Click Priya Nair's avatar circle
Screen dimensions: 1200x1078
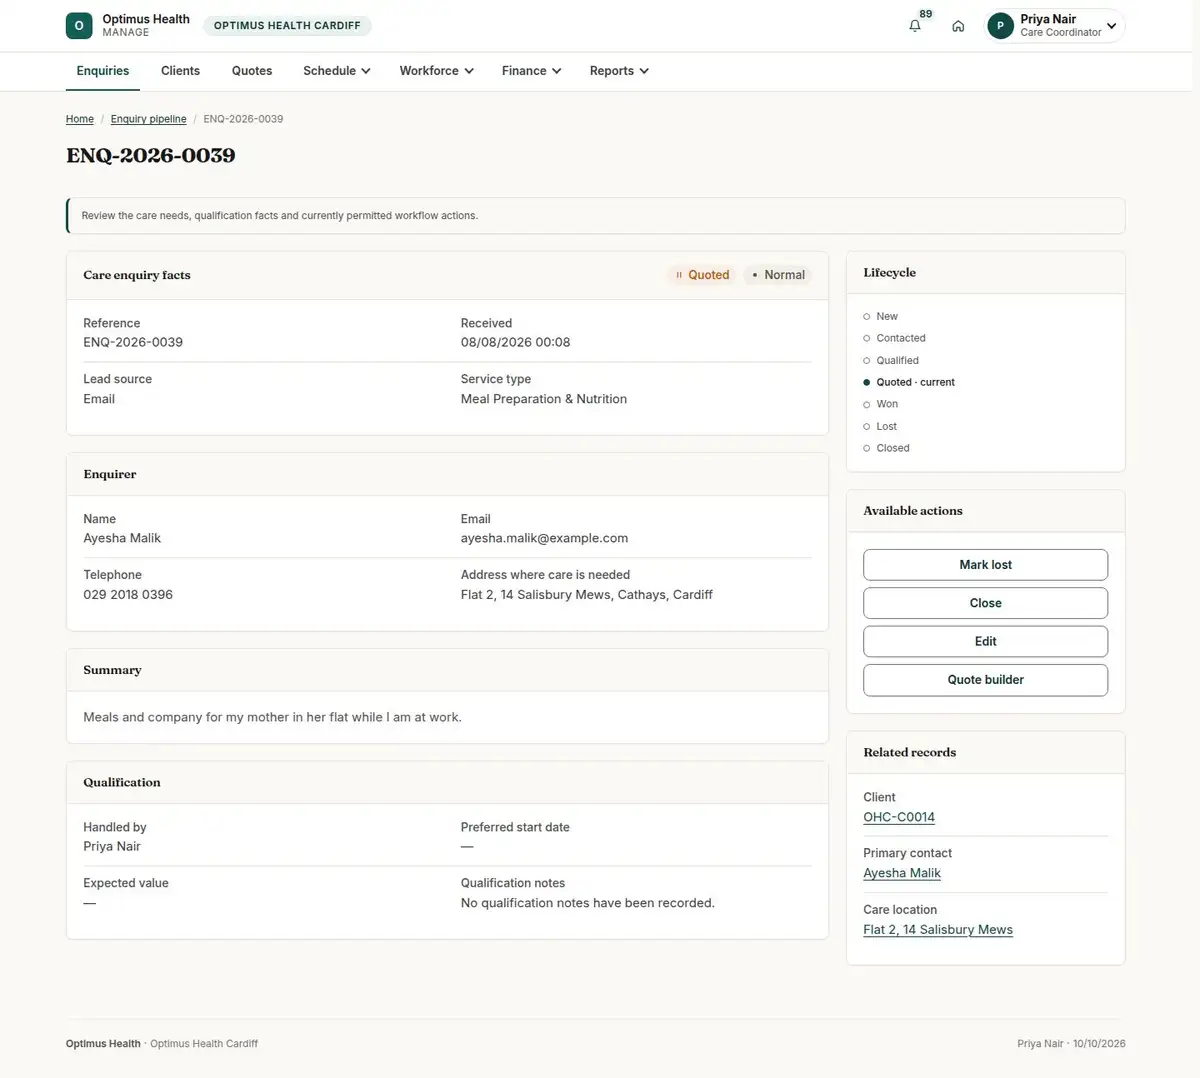tap(1000, 26)
